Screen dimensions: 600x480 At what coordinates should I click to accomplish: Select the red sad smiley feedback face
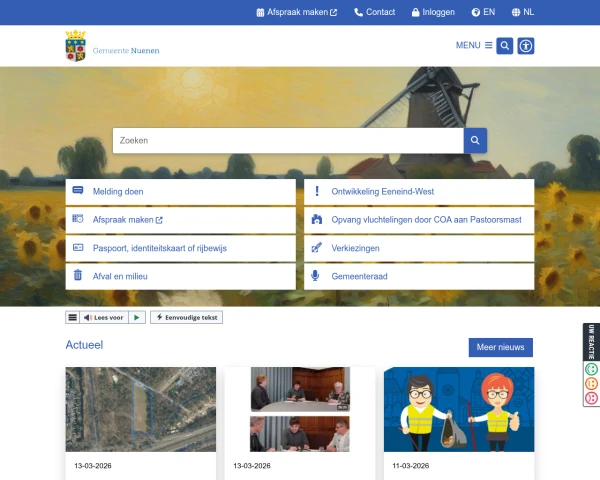pyautogui.click(x=591, y=398)
